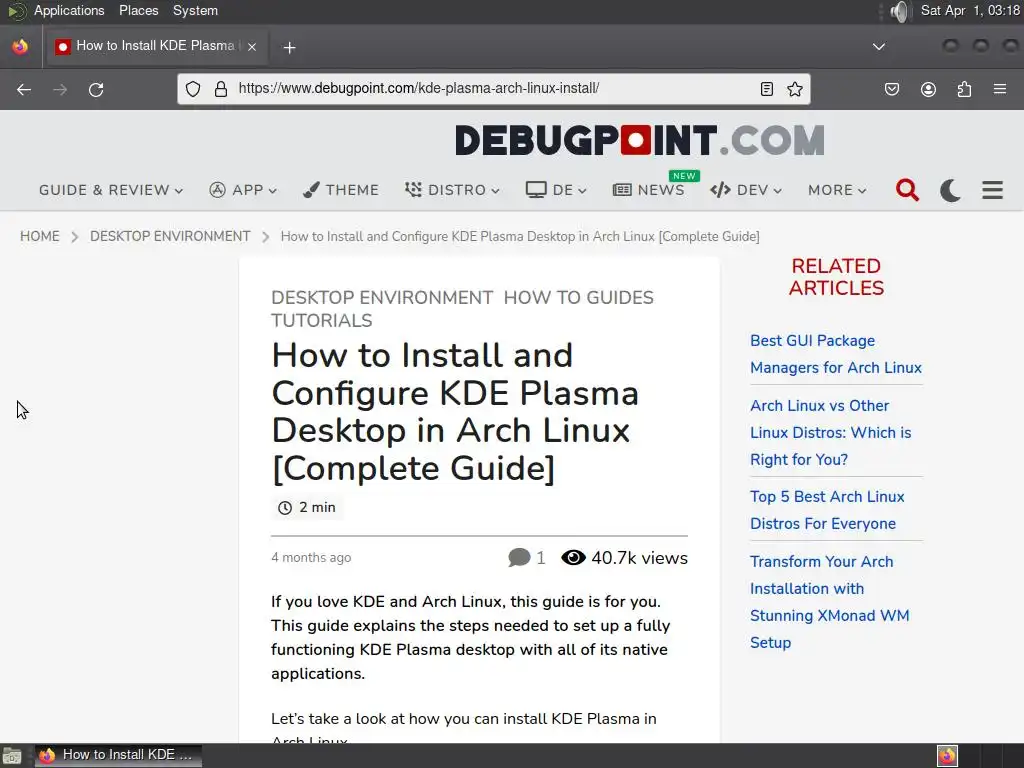Bookmark this page with the star icon

795,89
